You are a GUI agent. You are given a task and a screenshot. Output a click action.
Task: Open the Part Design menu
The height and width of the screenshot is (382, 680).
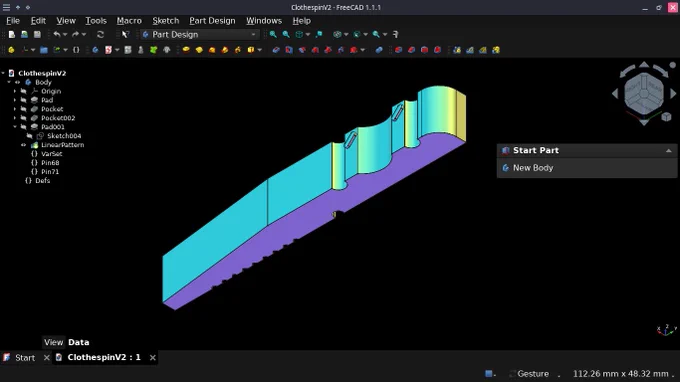[212, 20]
